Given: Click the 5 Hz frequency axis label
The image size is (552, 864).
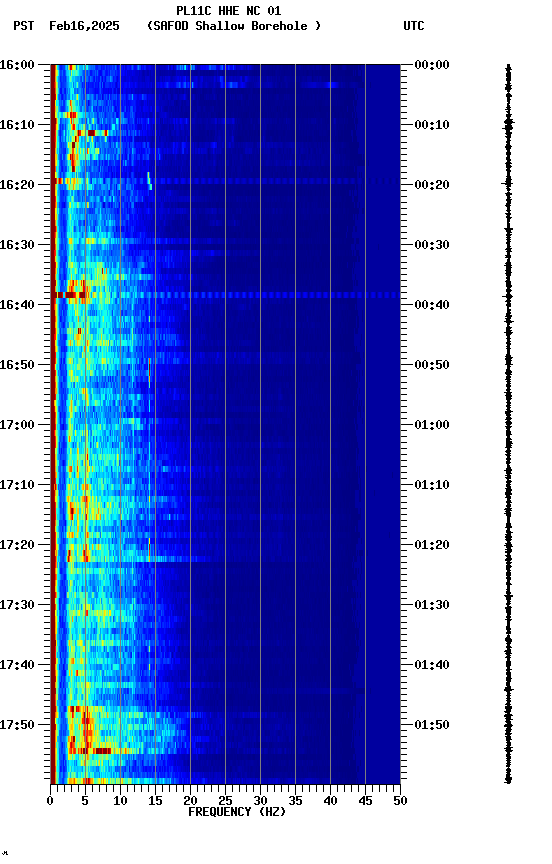Looking at the screenshot, I should pyautogui.click(x=85, y=802).
